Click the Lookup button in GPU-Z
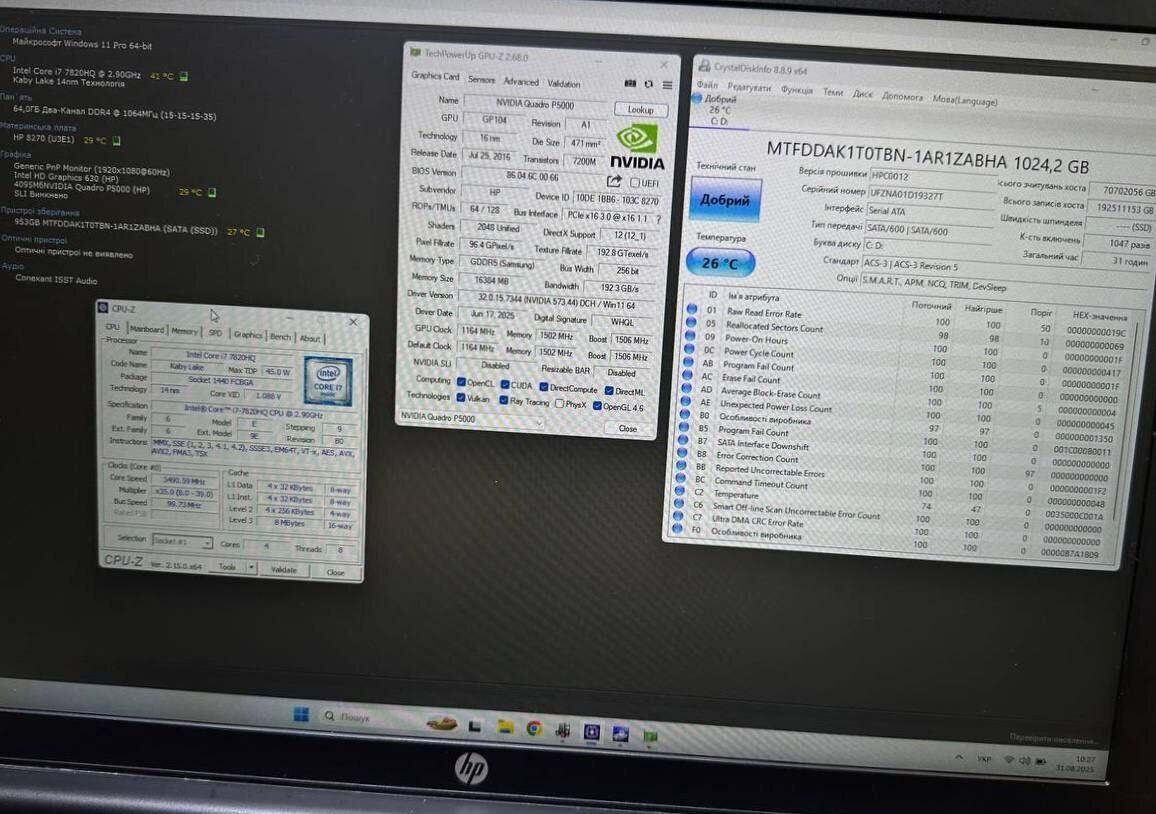 pos(640,109)
